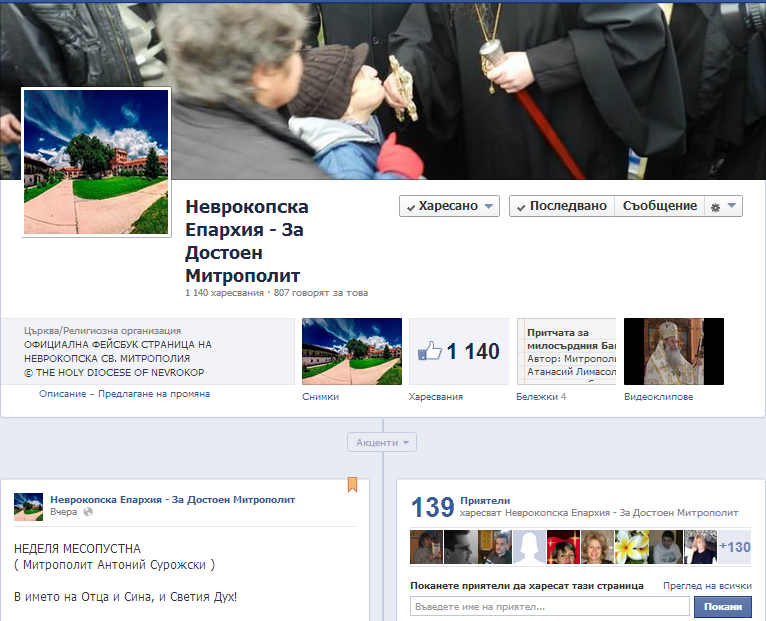Click the Вчера post timestamp

[x=64, y=512]
